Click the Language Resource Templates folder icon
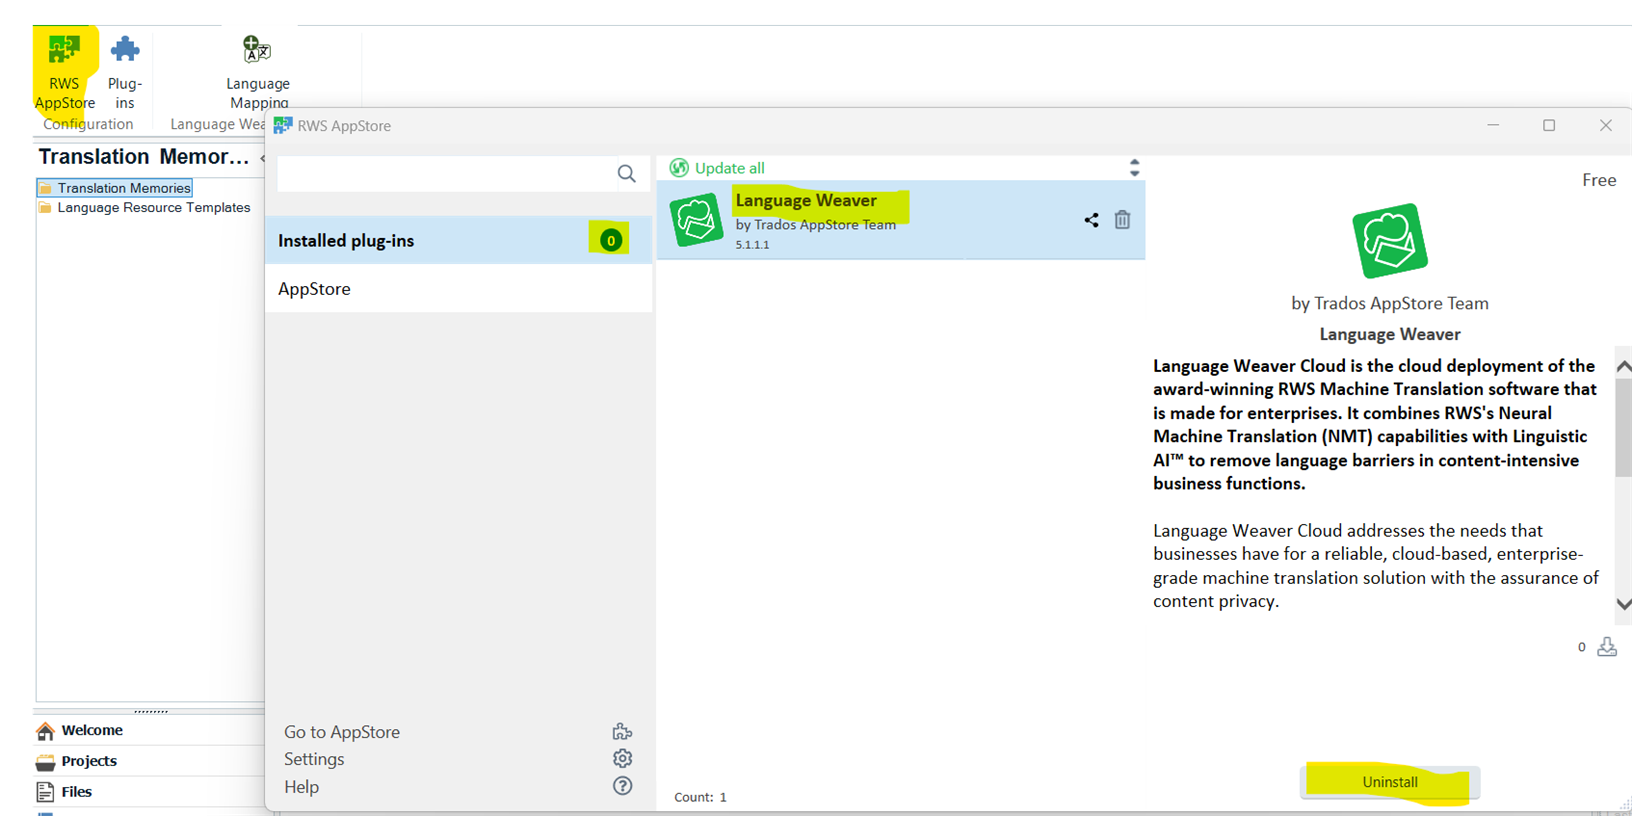 tap(45, 208)
